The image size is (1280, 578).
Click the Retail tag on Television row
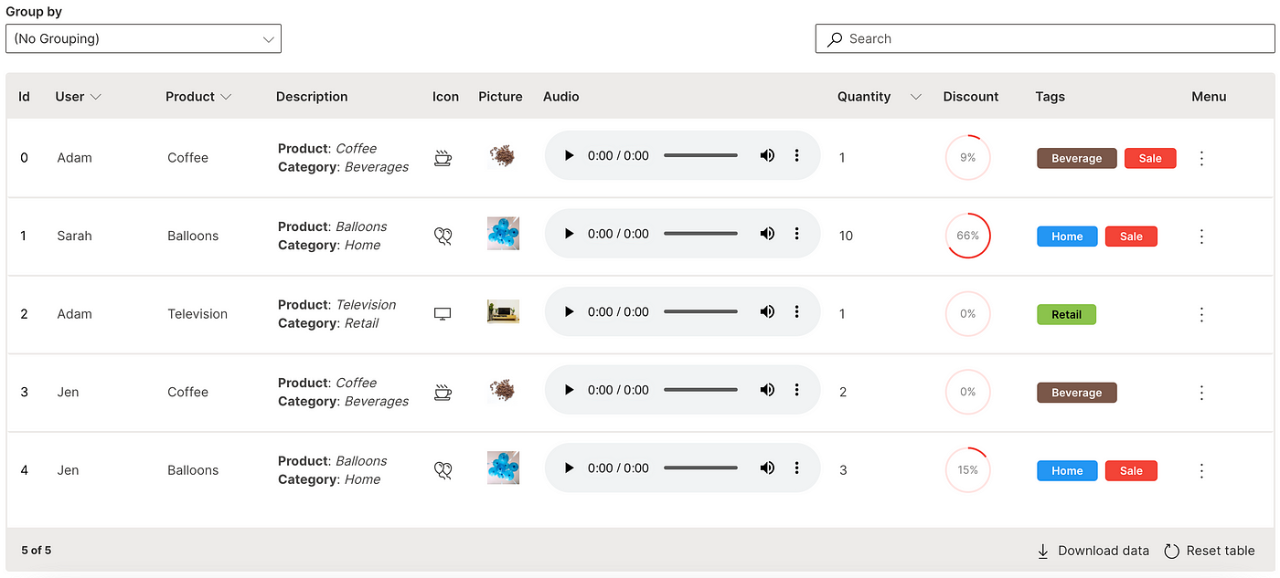pyautogui.click(x=1066, y=314)
